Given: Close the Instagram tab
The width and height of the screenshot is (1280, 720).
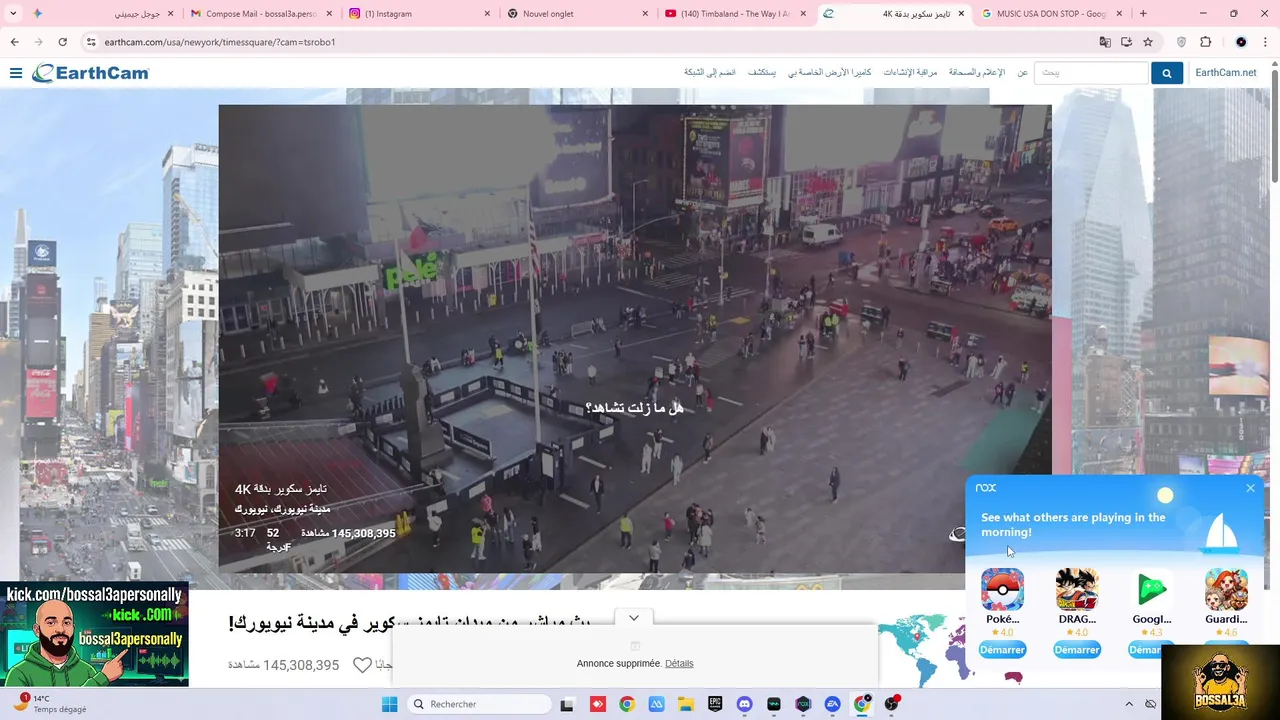Looking at the screenshot, I should click(x=487, y=14).
